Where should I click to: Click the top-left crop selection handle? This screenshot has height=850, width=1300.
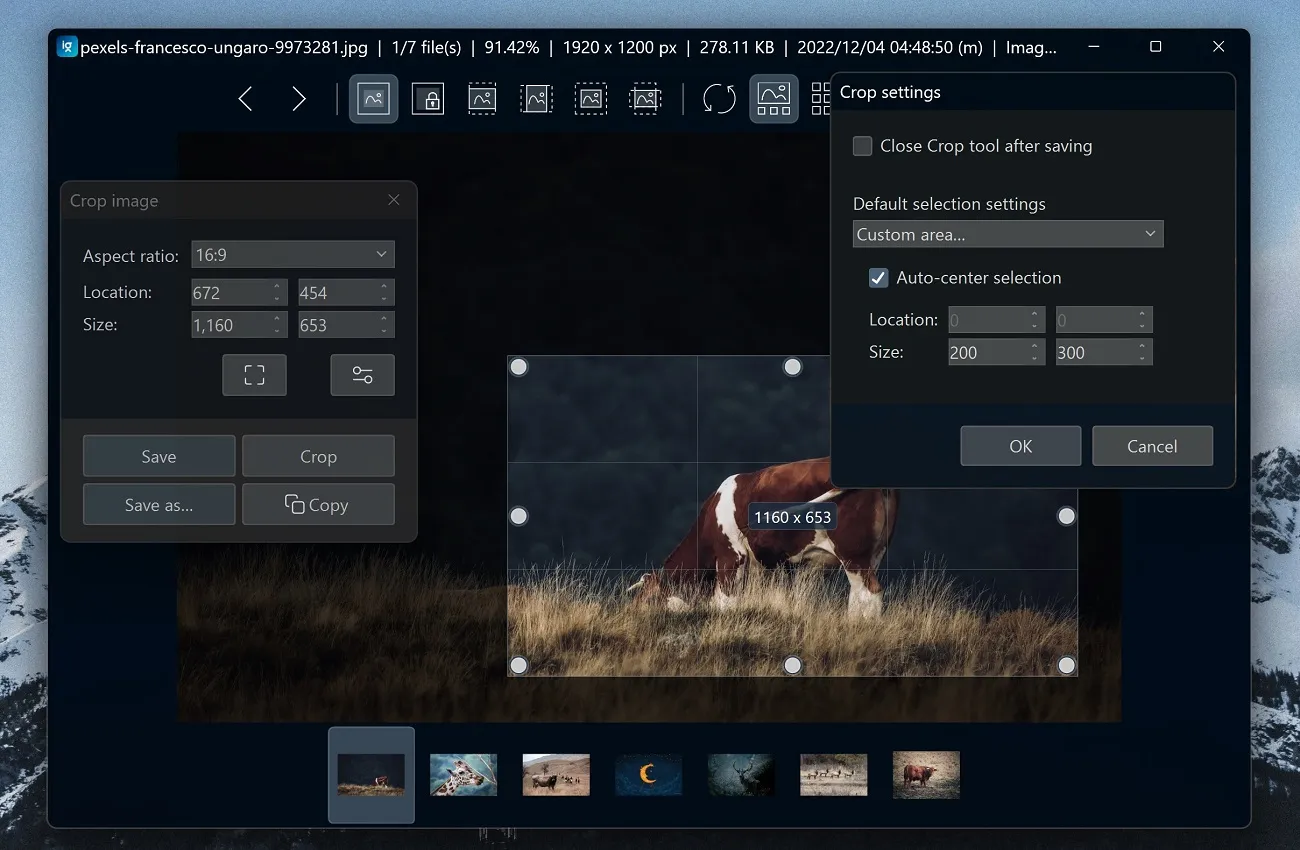coord(518,367)
